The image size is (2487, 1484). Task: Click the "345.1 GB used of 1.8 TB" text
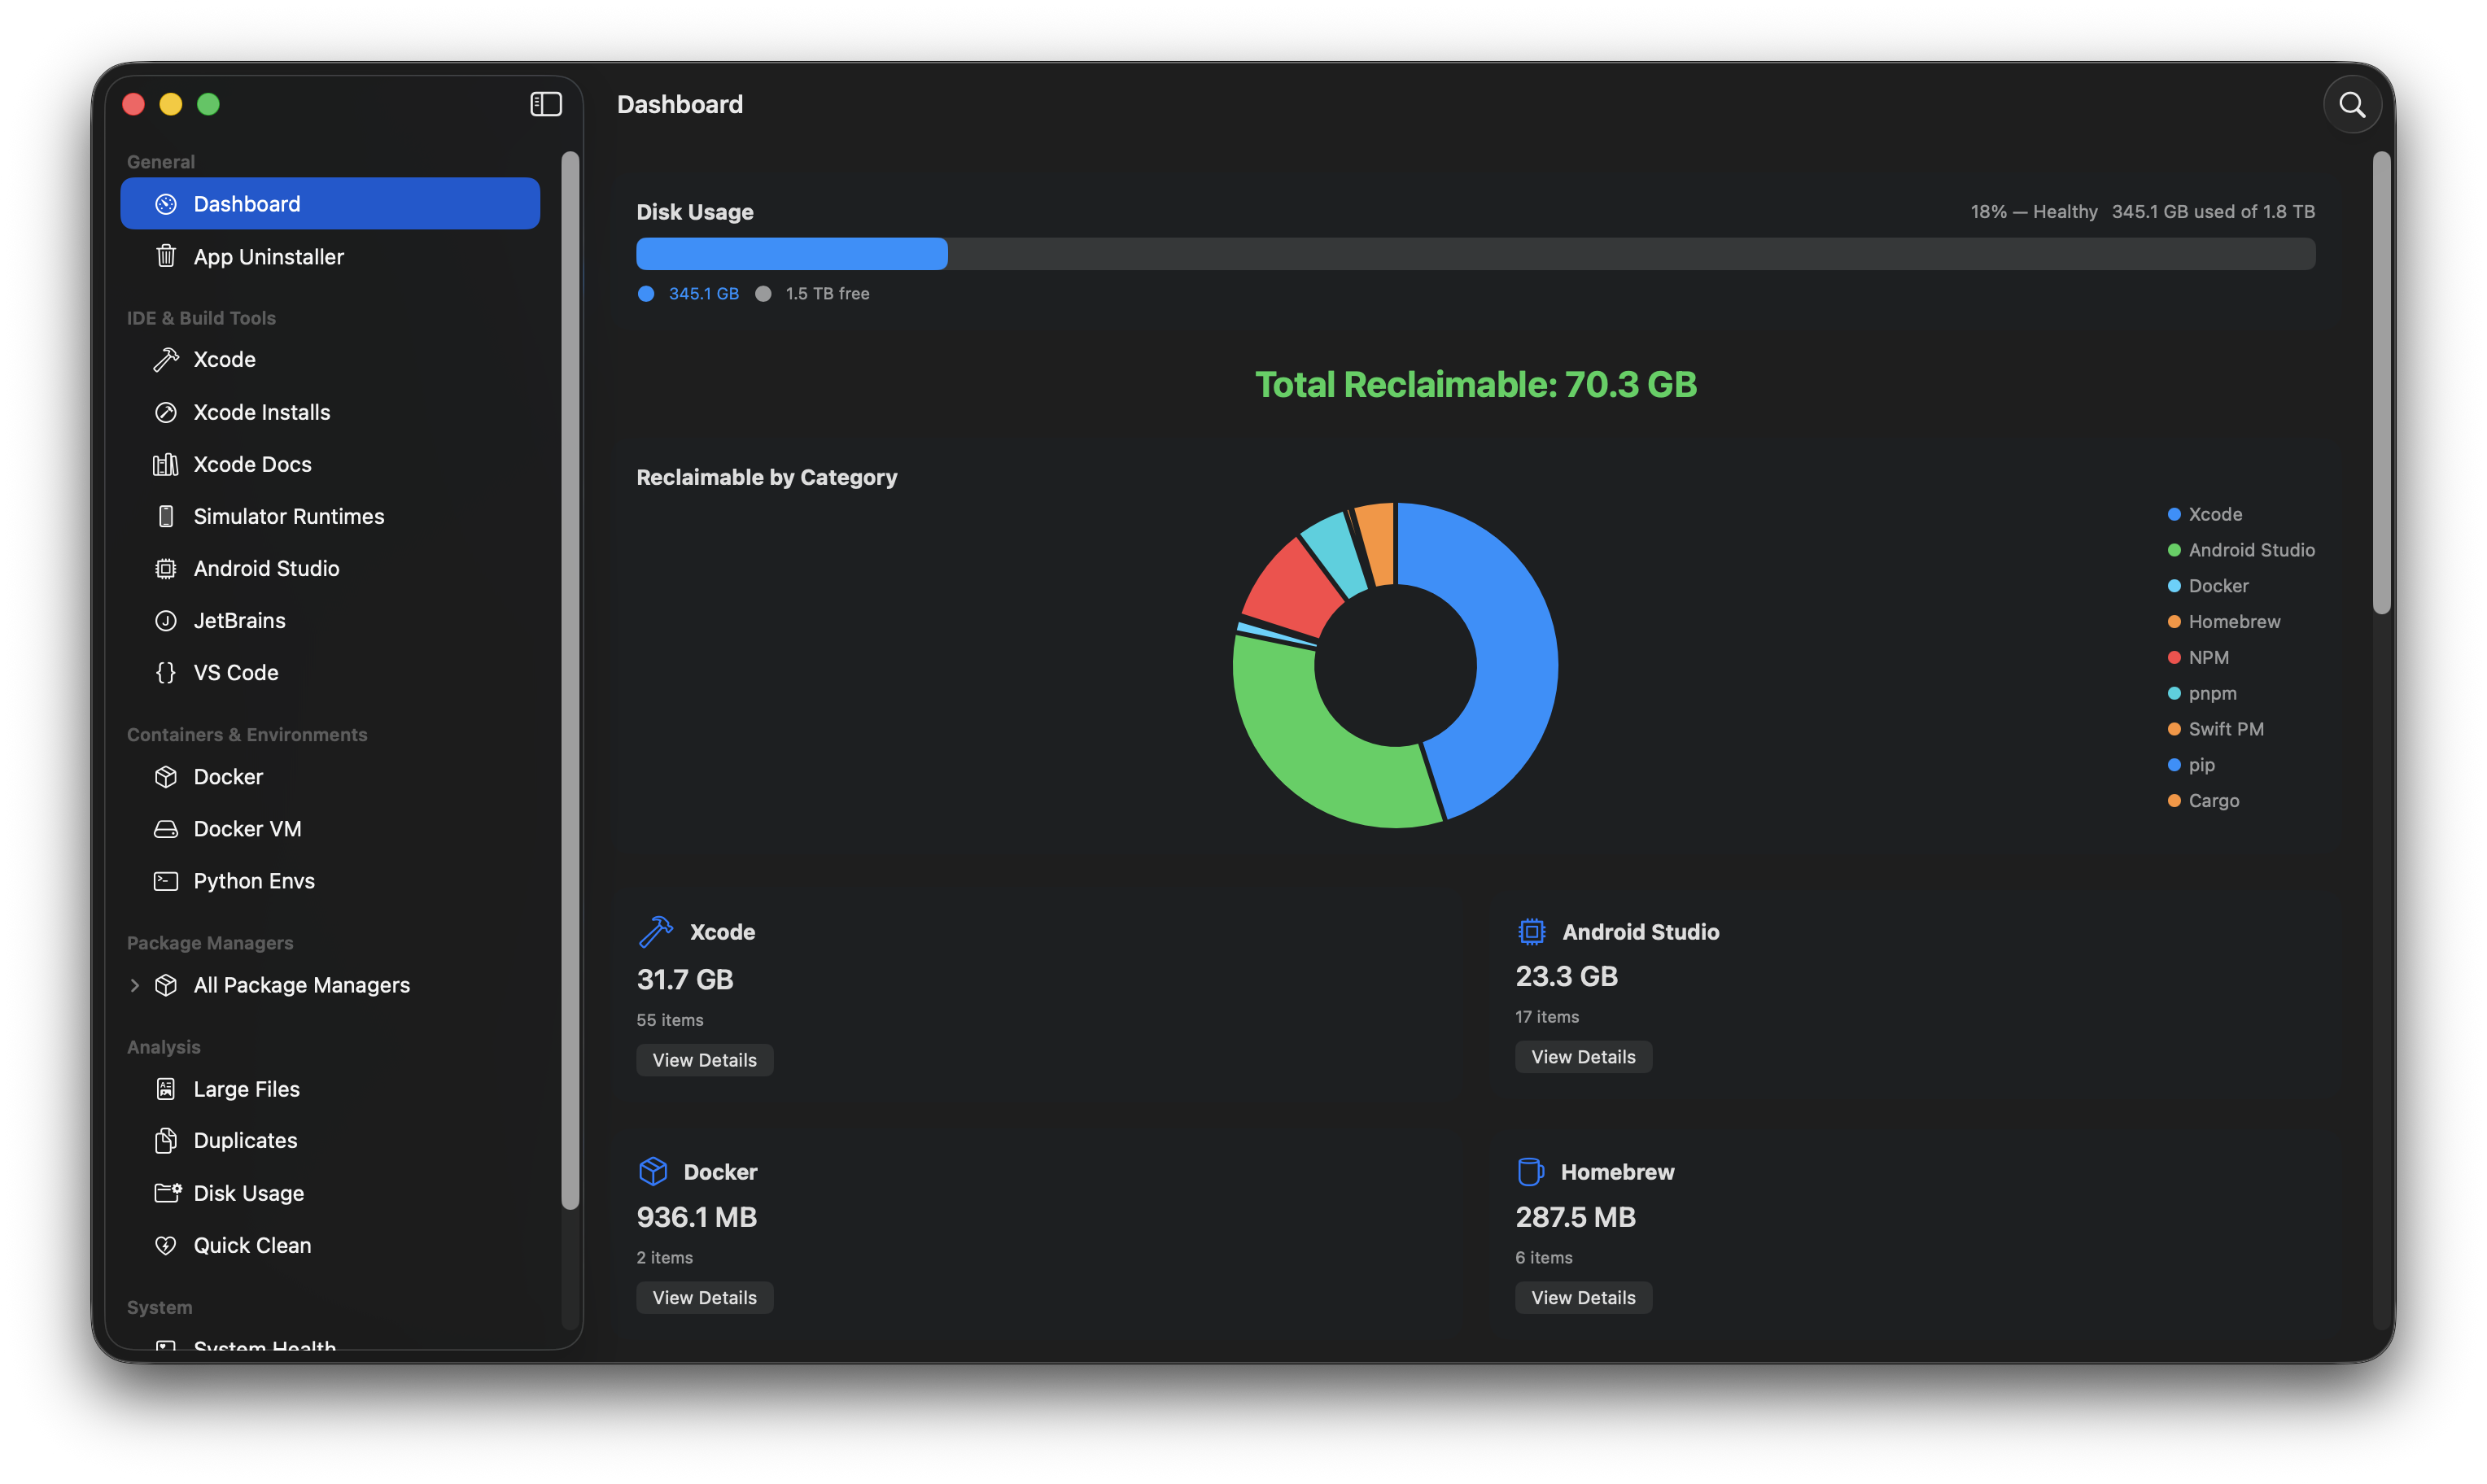pos(2213,212)
